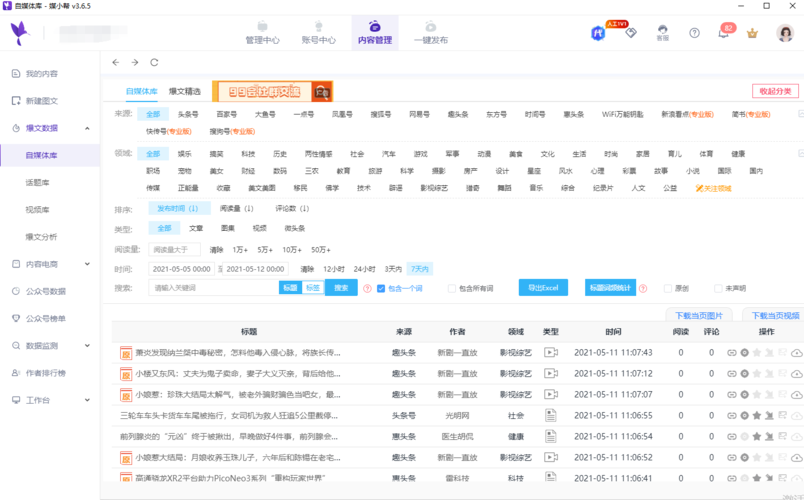Open 话题库 in the sidebar
Screen dimensions: 804x500
click(37, 183)
